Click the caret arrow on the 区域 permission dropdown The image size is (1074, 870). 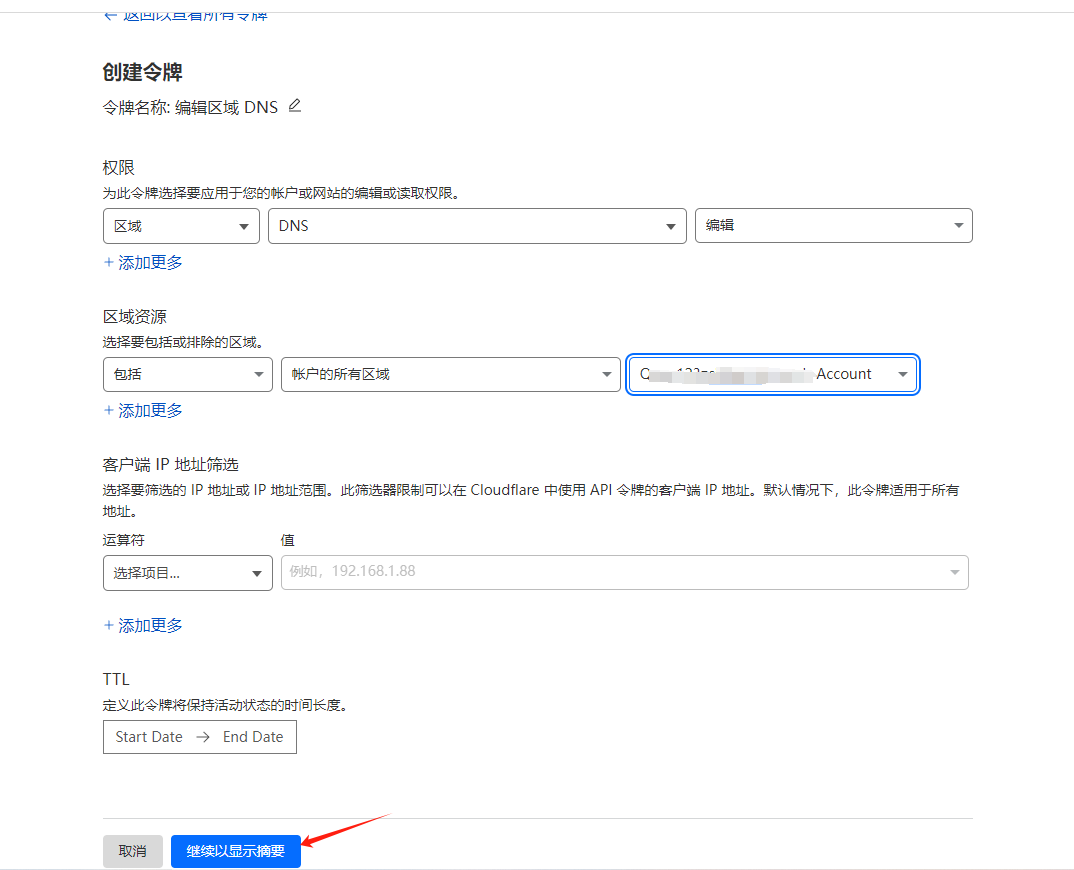click(244, 227)
